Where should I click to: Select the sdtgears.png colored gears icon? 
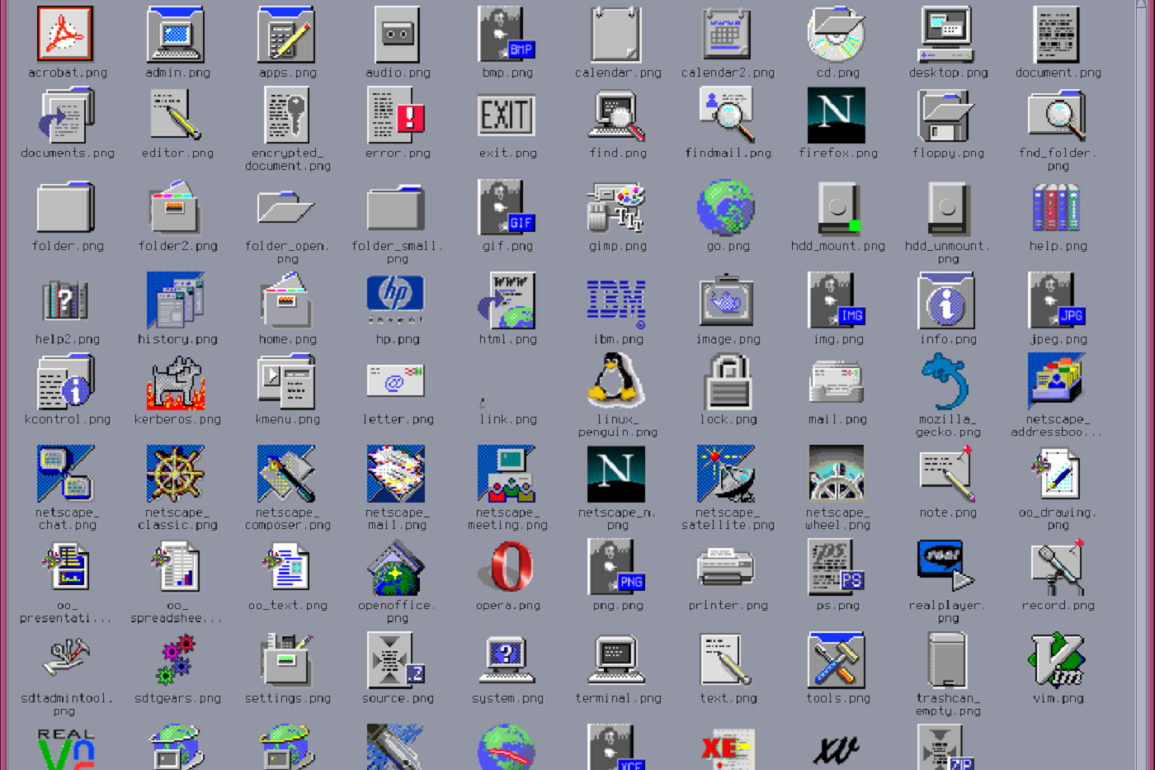click(x=176, y=660)
